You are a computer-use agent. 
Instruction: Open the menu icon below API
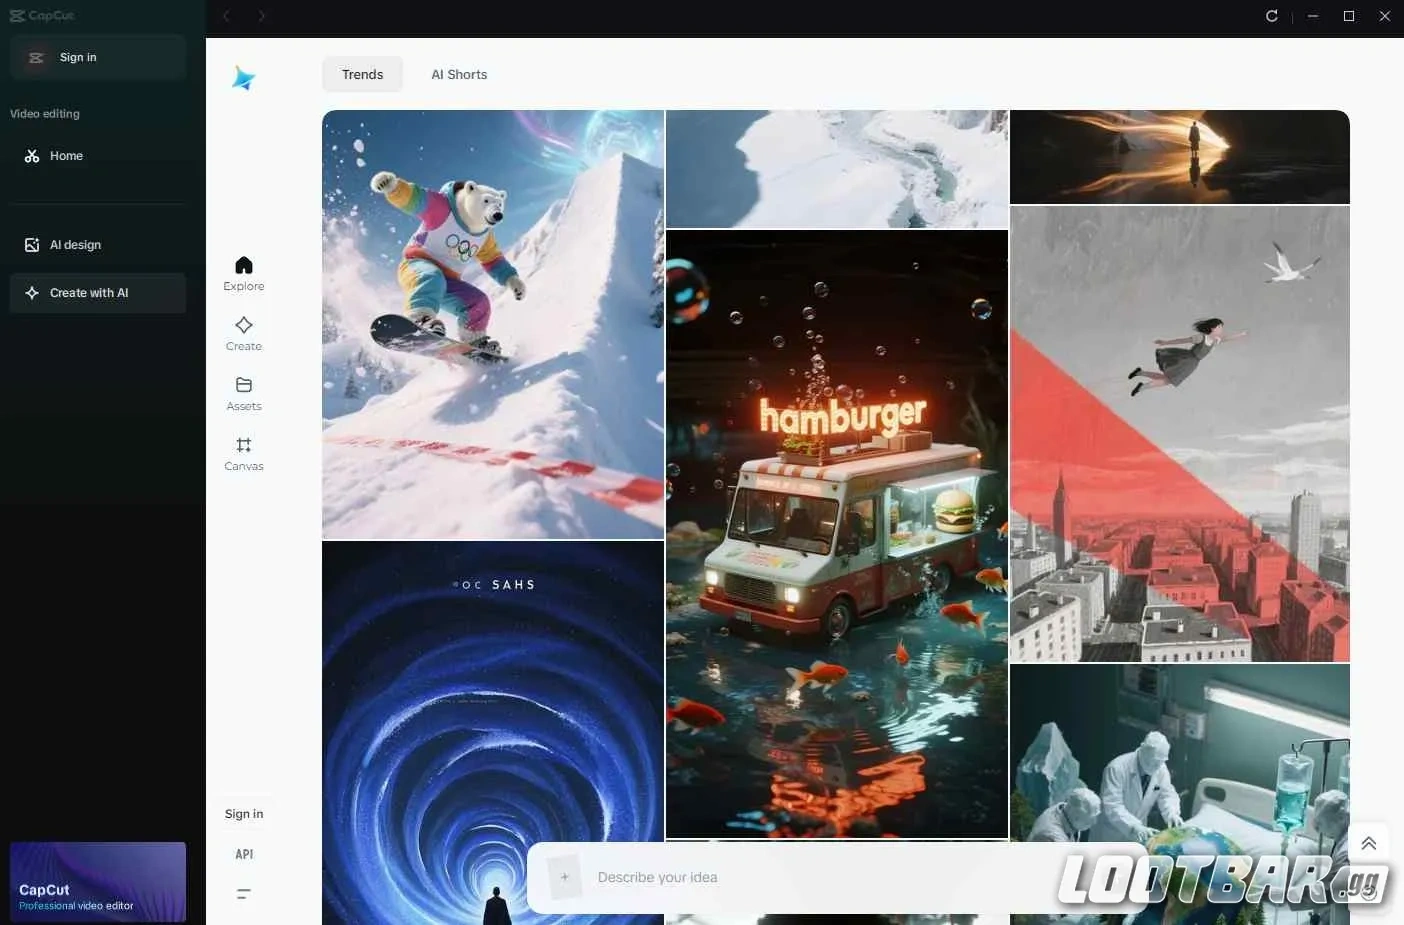point(243,894)
